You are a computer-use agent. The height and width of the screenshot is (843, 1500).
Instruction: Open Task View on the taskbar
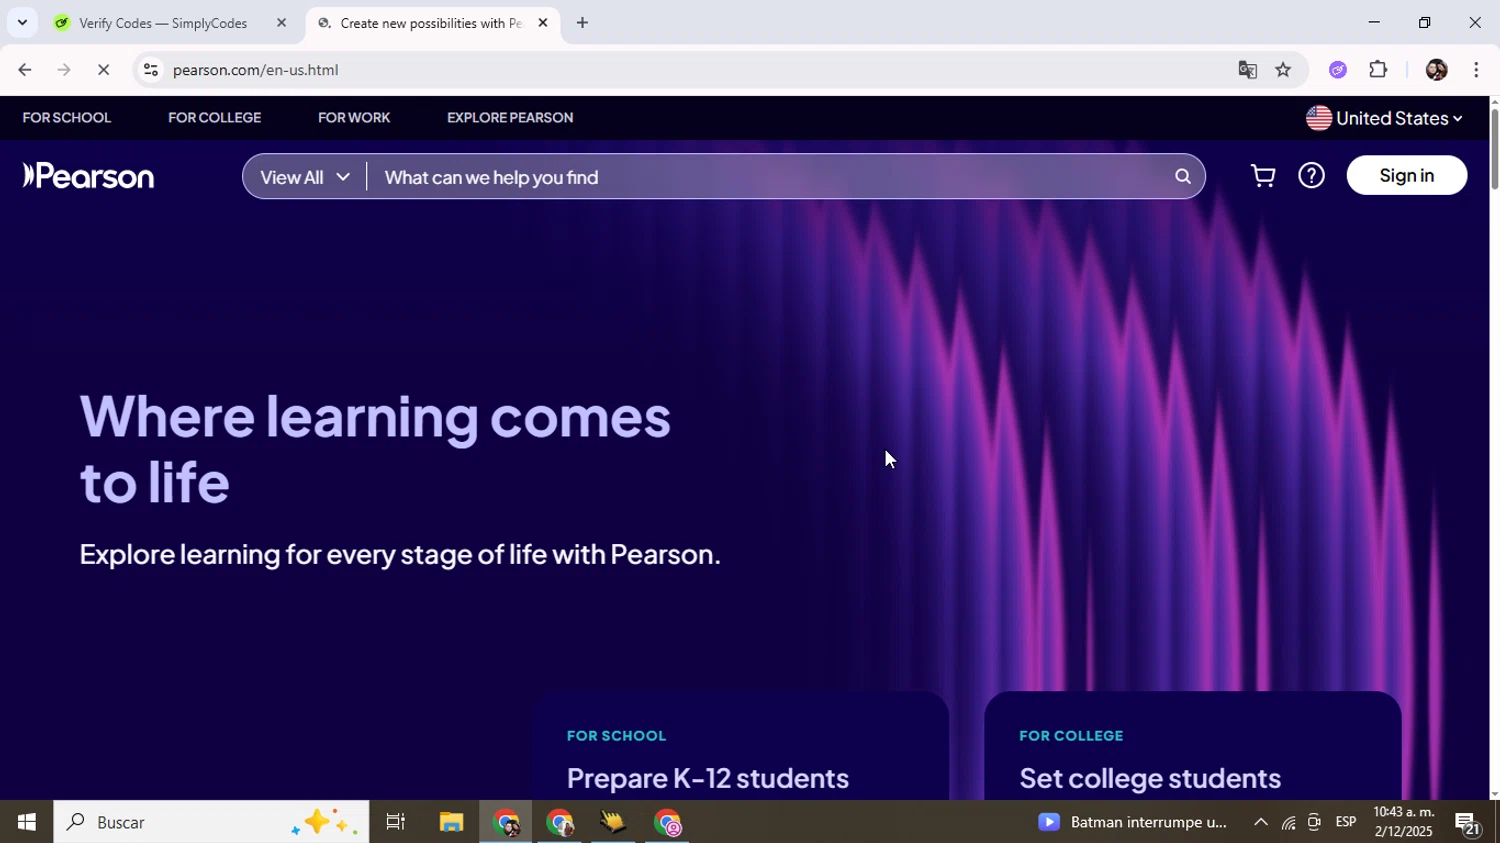pos(395,822)
